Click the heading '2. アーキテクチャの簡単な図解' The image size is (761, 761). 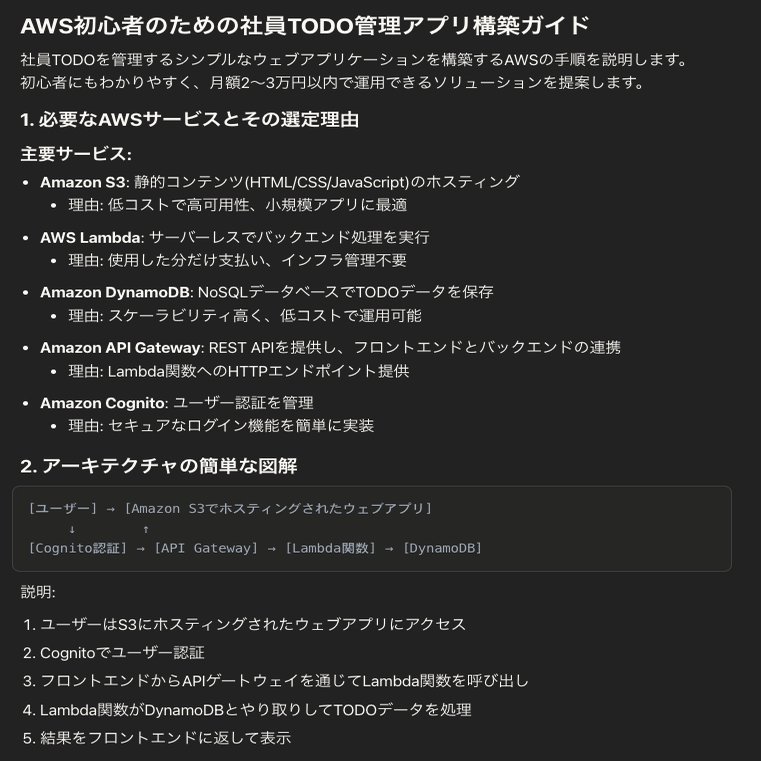159,466
